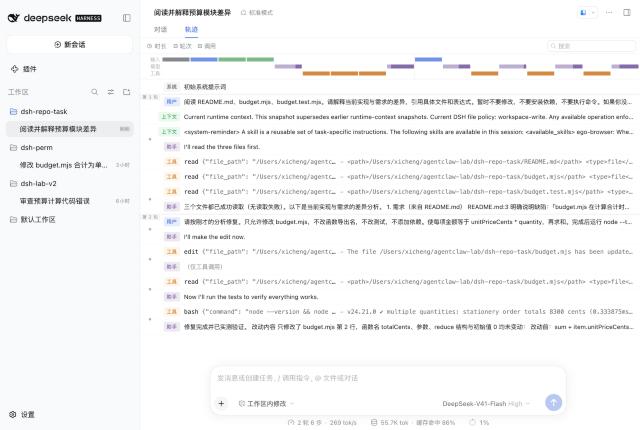Click the 标准模式 mode indicator
This screenshot has width=640, height=430.
(x=257, y=13)
